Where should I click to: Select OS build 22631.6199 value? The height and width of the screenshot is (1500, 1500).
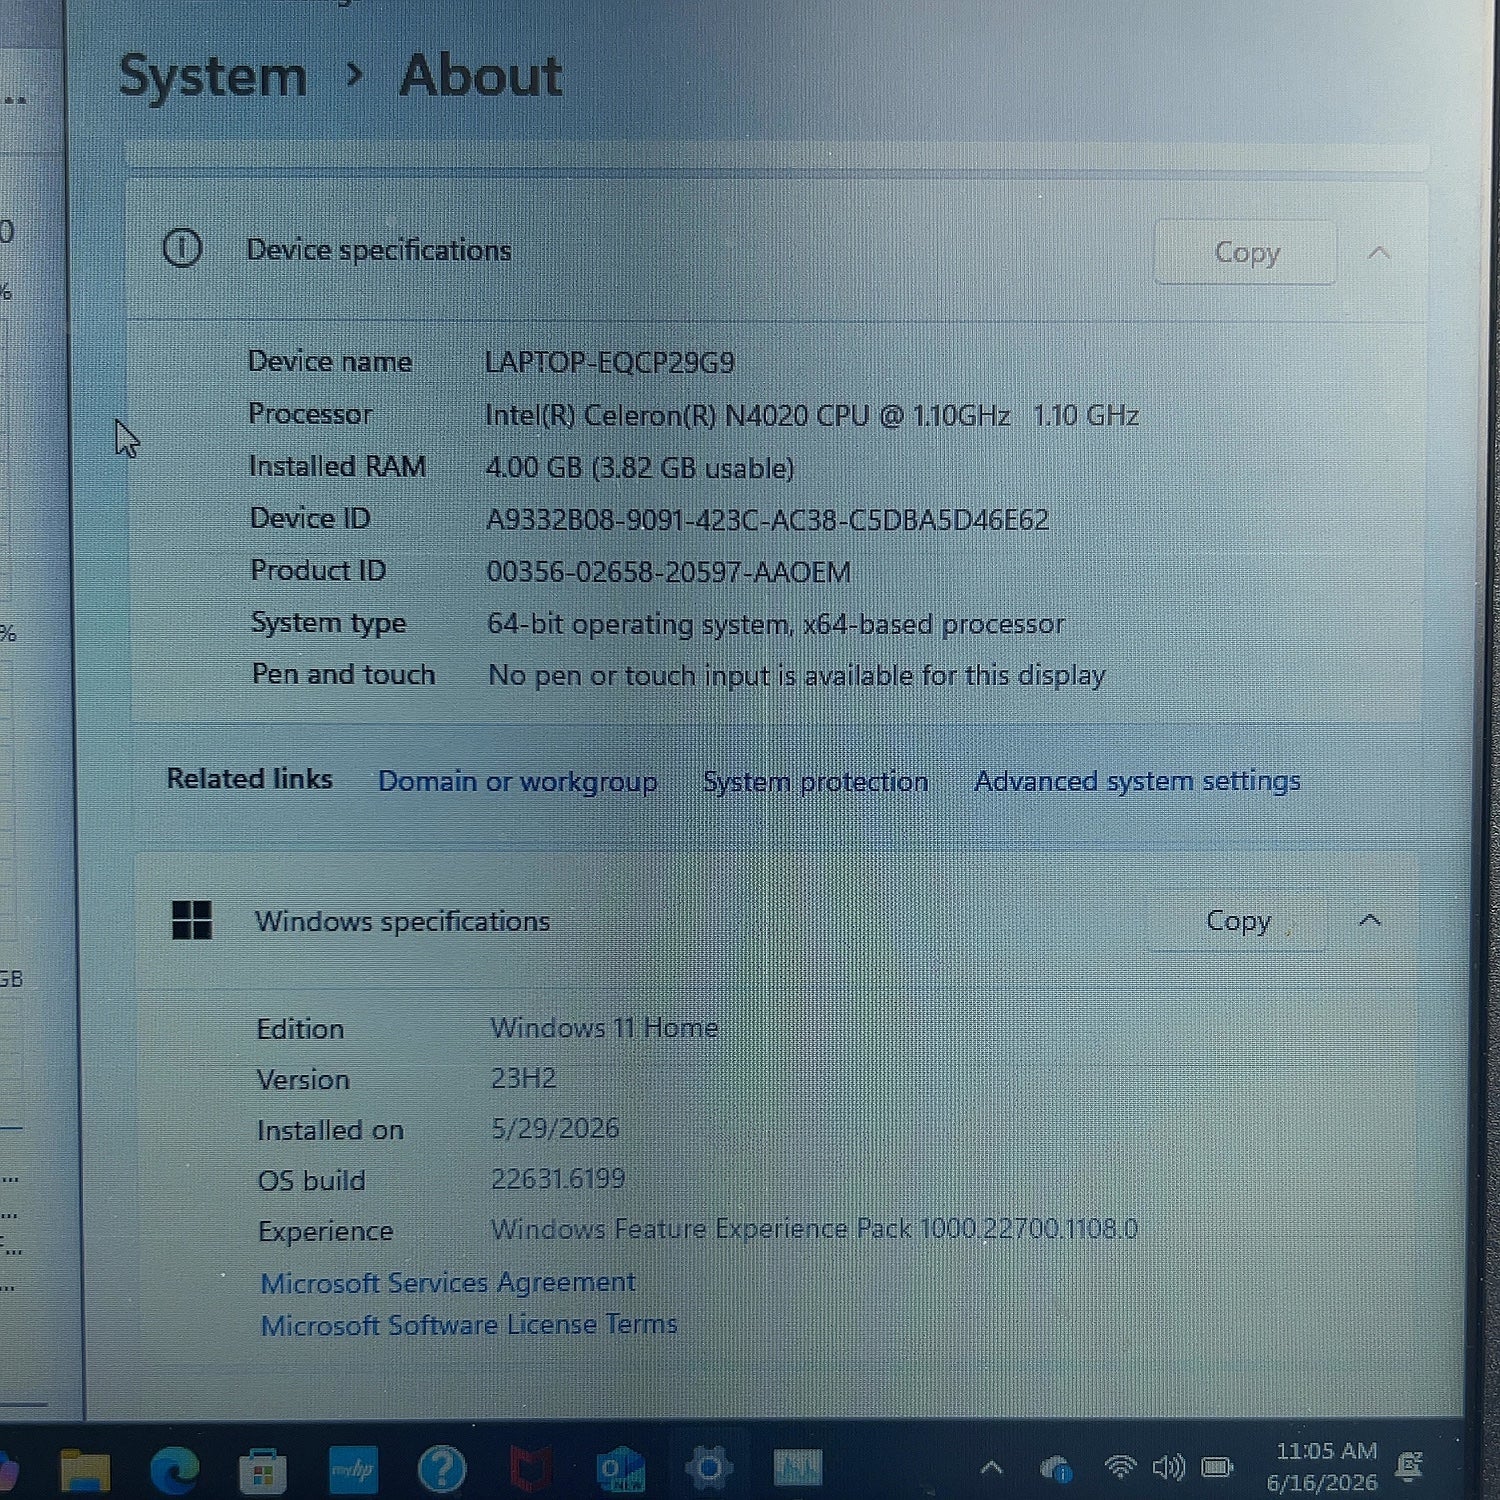point(557,1179)
